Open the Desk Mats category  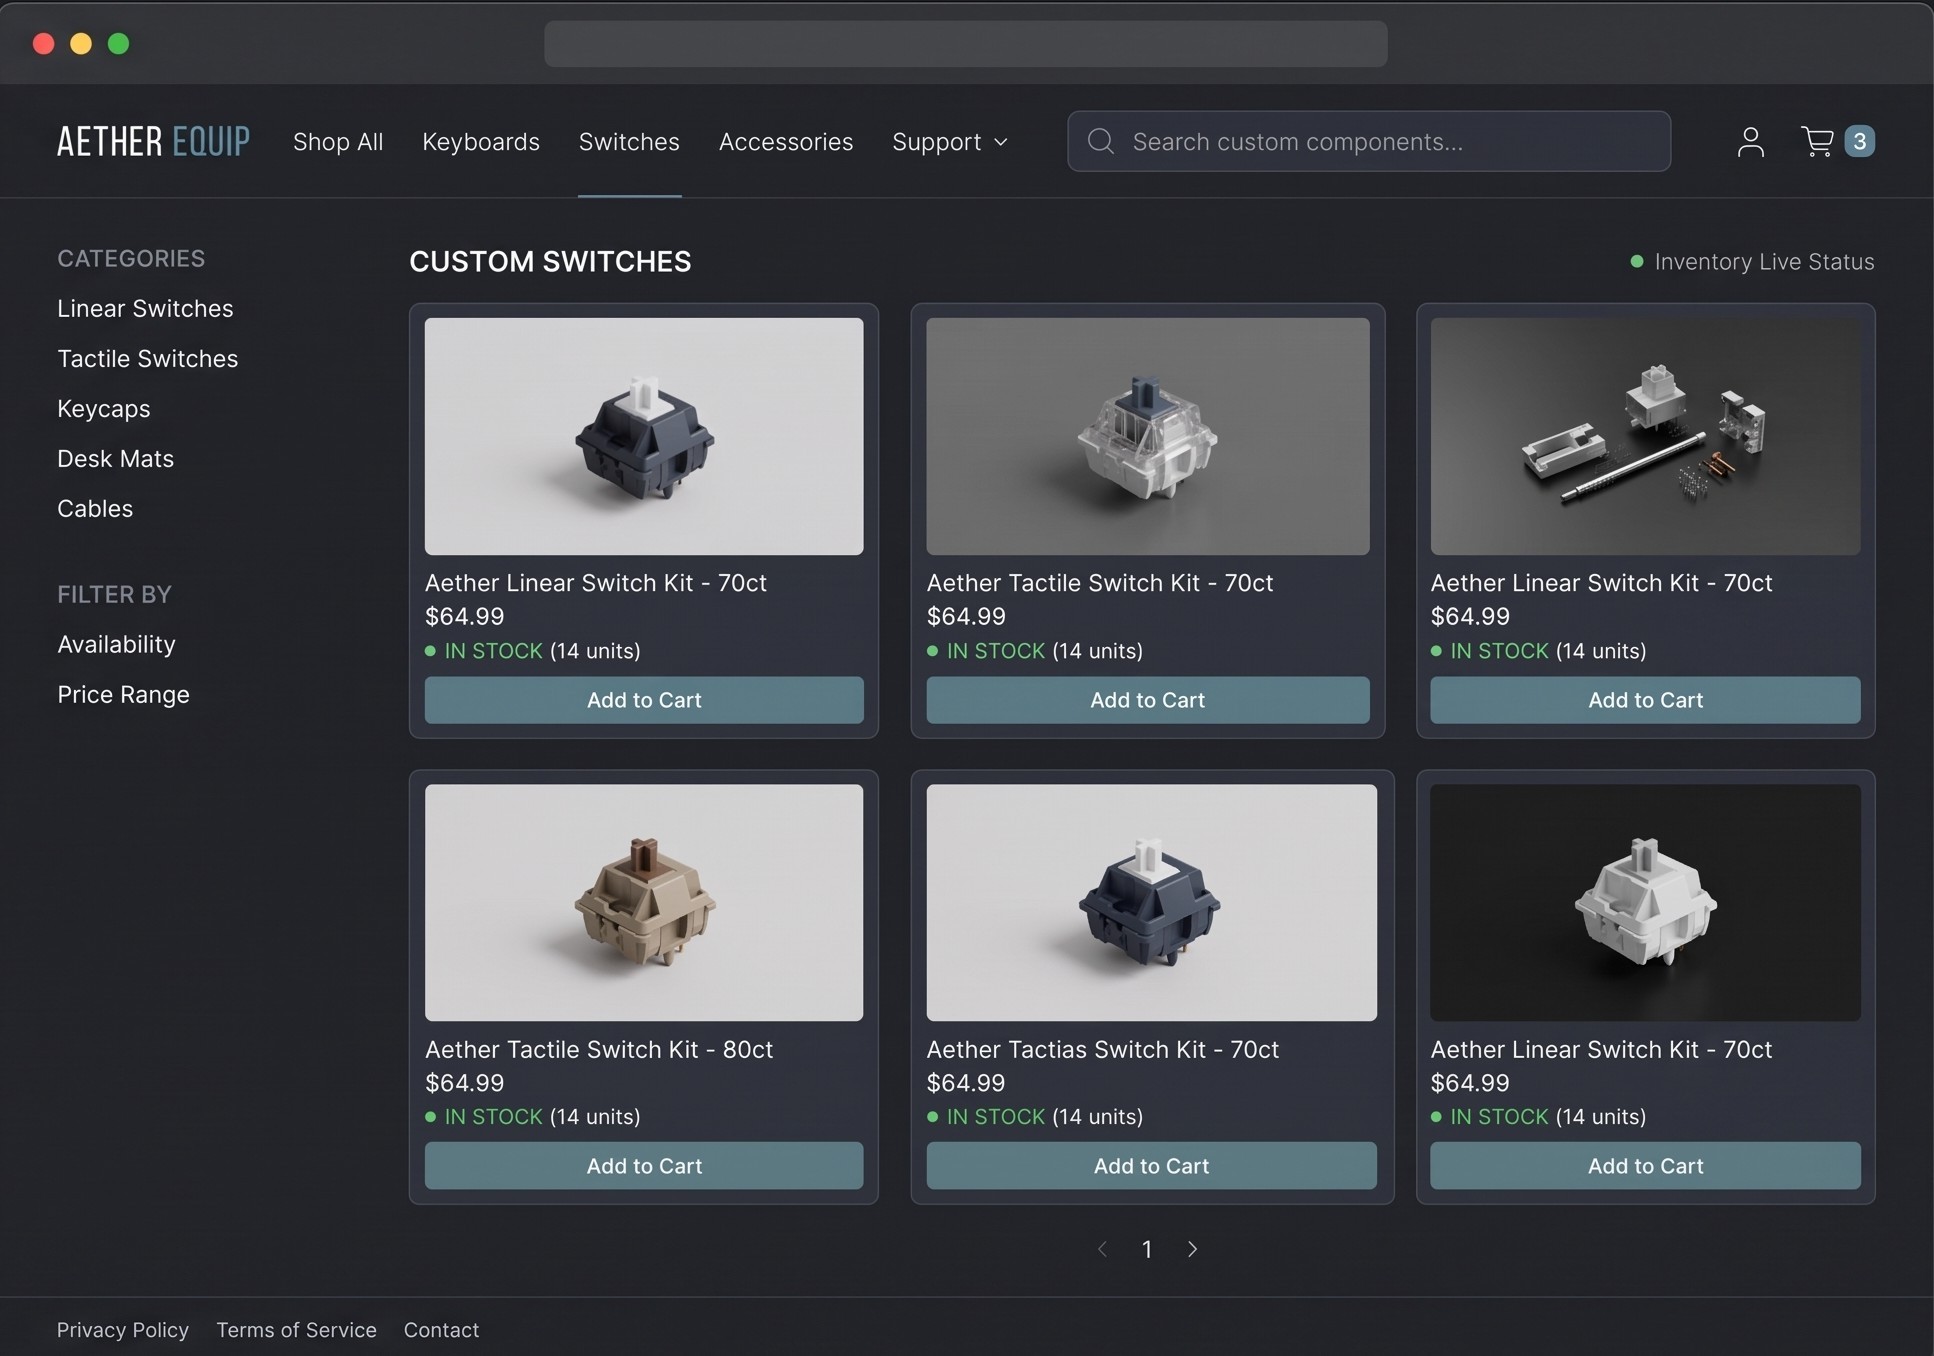[x=115, y=458]
